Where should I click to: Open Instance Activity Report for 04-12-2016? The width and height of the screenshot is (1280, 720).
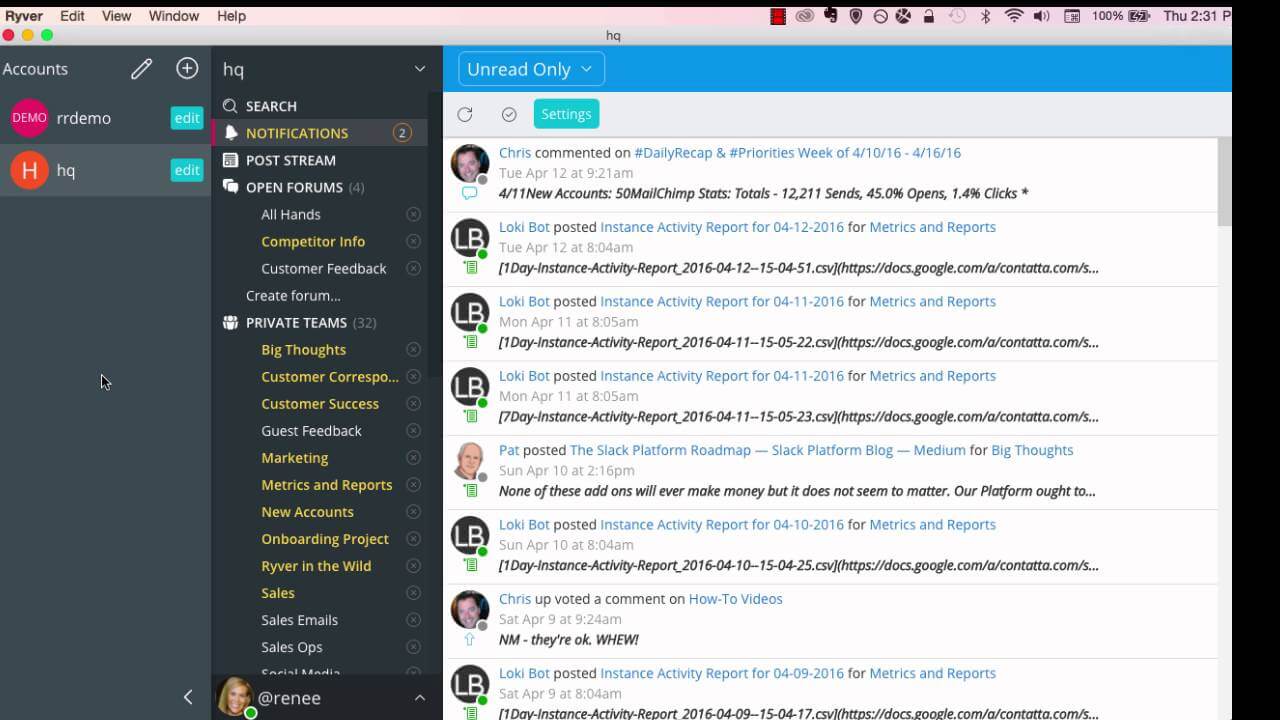point(722,227)
